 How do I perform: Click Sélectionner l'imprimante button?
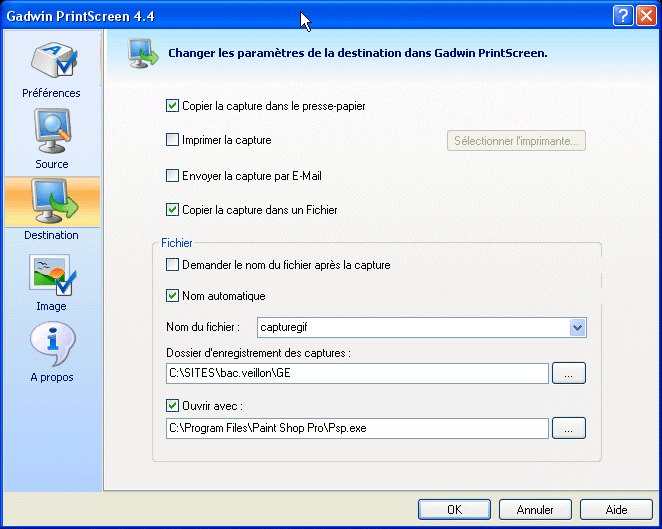pos(516,141)
